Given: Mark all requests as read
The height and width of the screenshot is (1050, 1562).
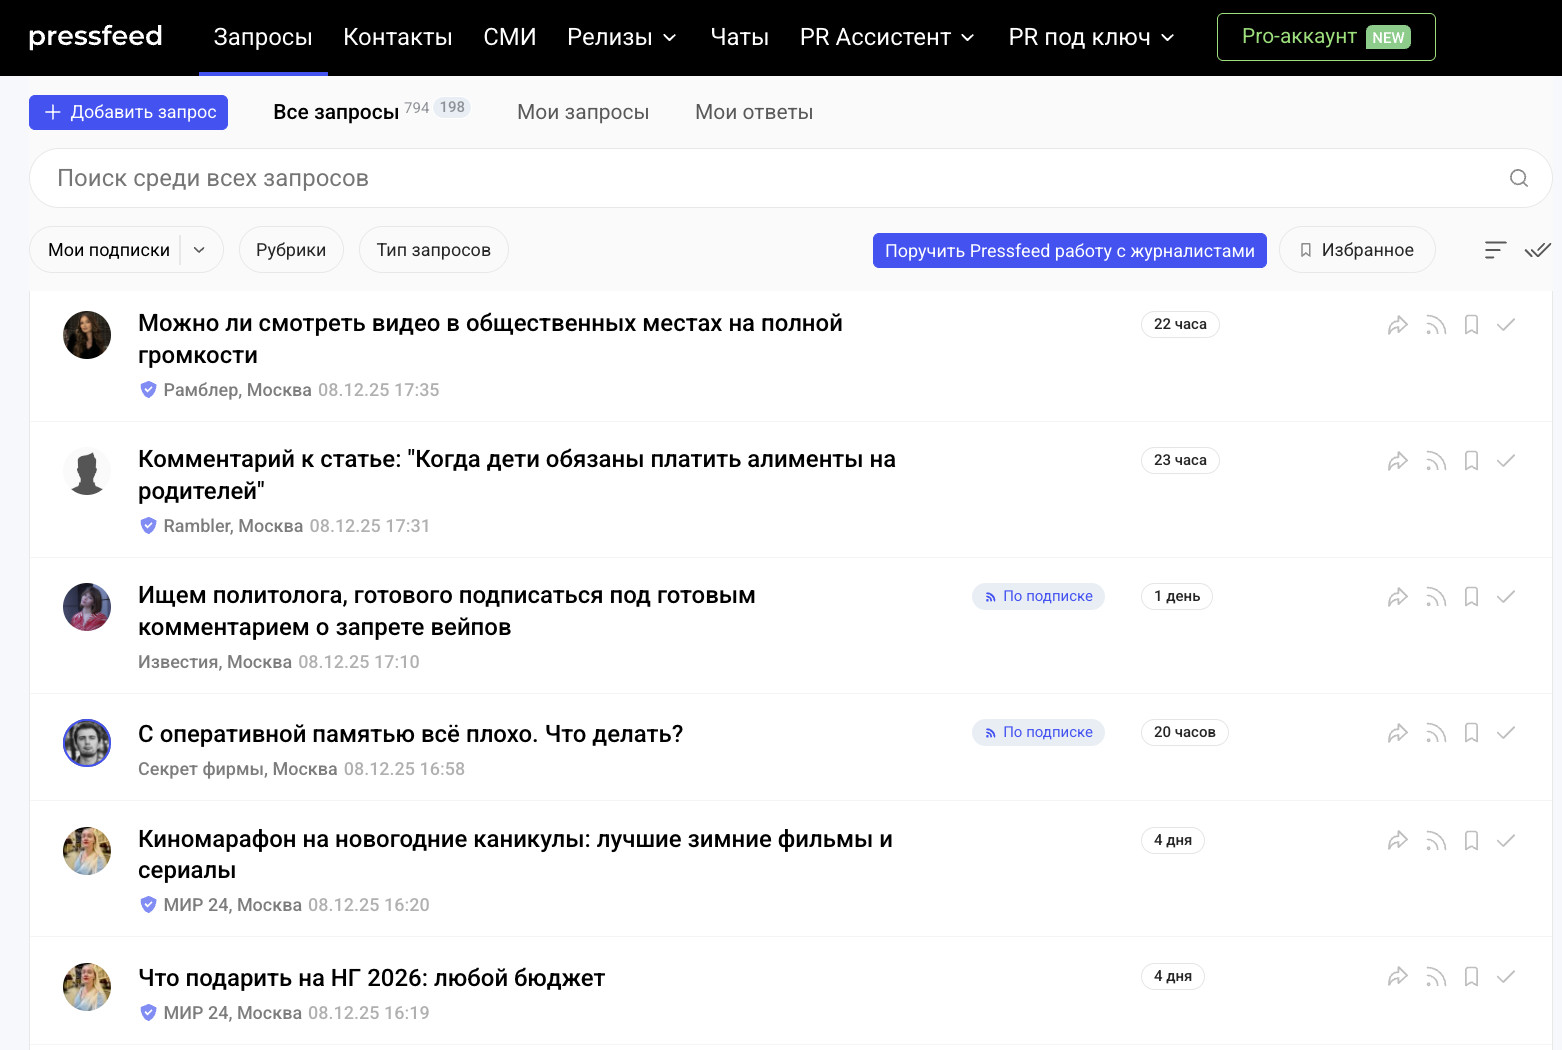Looking at the screenshot, I should click(1537, 250).
